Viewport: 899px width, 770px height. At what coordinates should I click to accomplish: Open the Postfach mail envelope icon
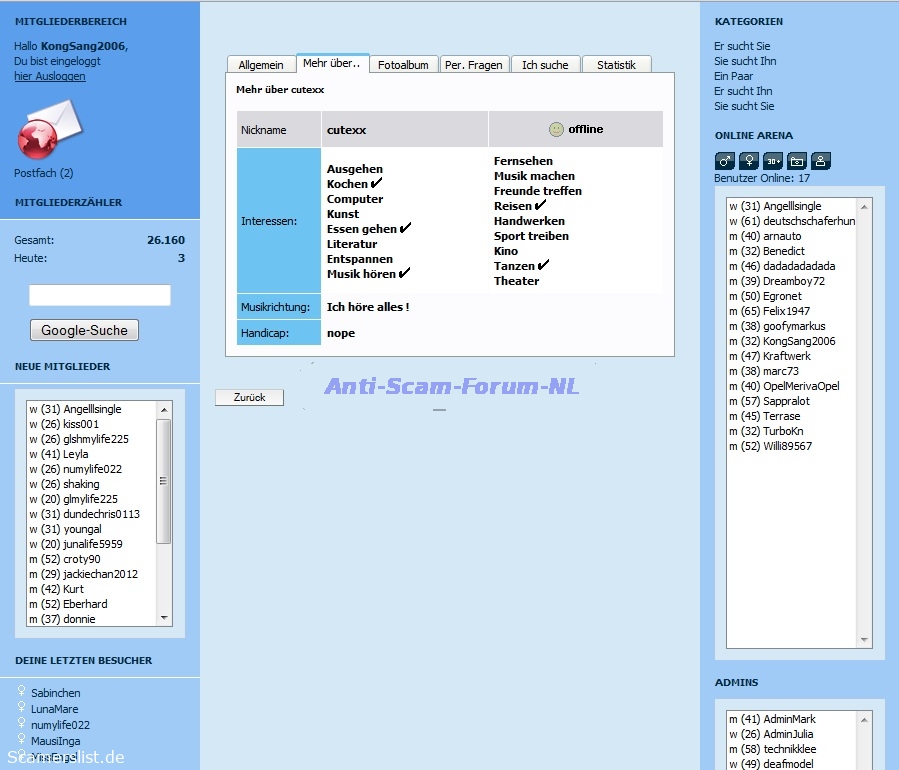(49, 131)
